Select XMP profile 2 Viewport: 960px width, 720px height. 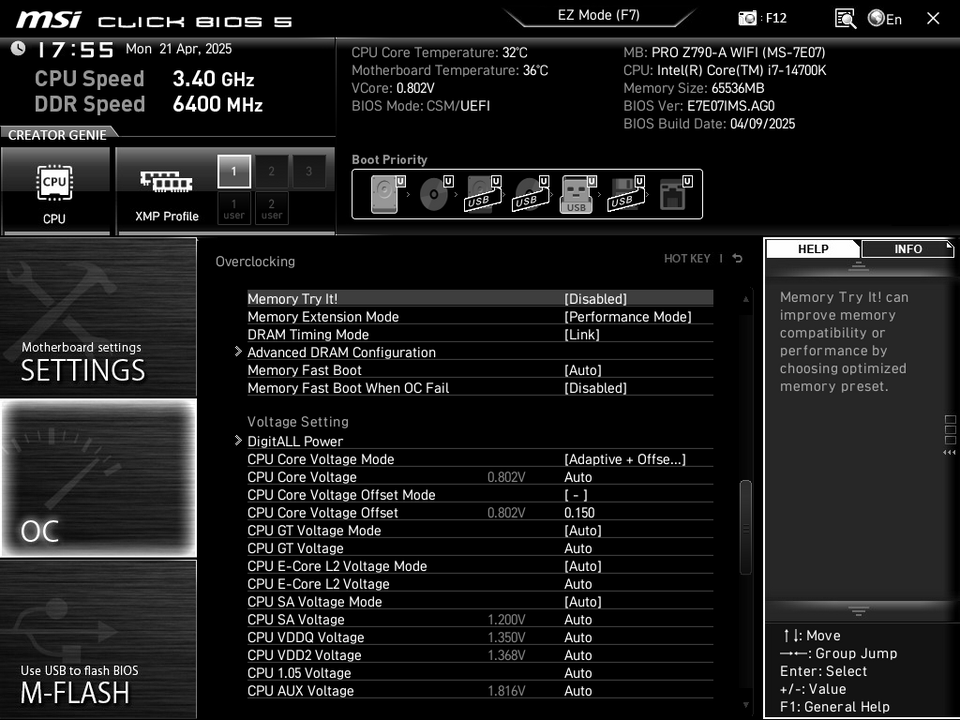(x=271, y=171)
